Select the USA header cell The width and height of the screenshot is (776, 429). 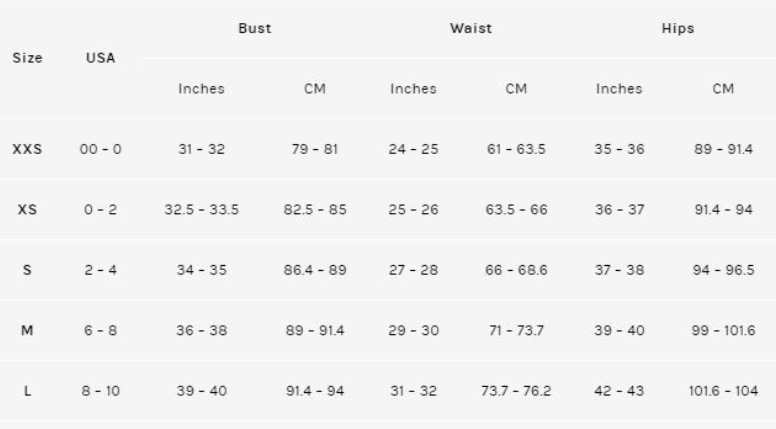coord(100,58)
